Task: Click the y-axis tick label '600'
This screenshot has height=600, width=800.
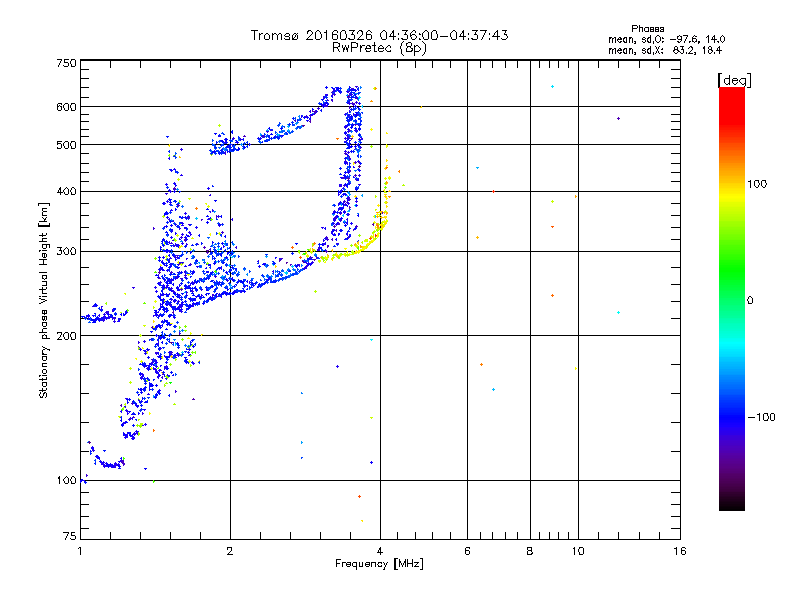Action: click(x=66, y=107)
